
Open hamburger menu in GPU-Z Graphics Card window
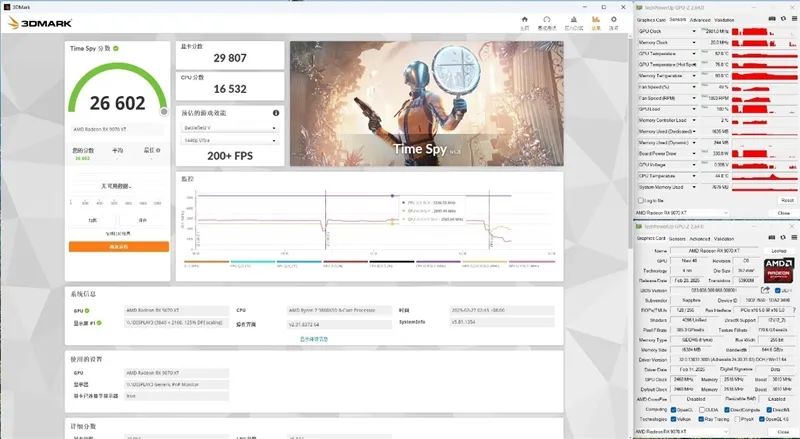(x=792, y=237)
